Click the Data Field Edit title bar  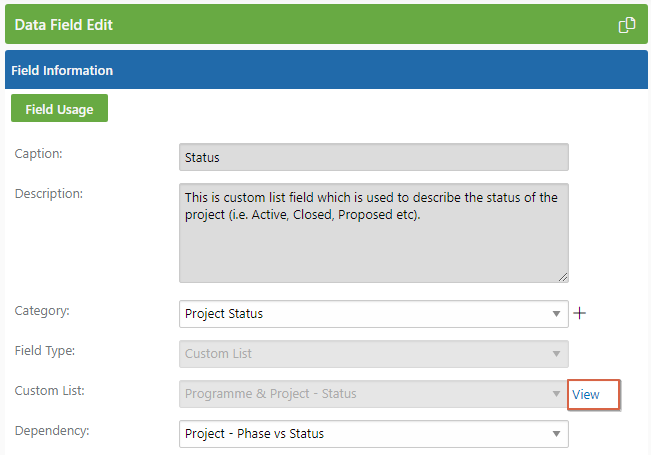click(x=326, y=24)
